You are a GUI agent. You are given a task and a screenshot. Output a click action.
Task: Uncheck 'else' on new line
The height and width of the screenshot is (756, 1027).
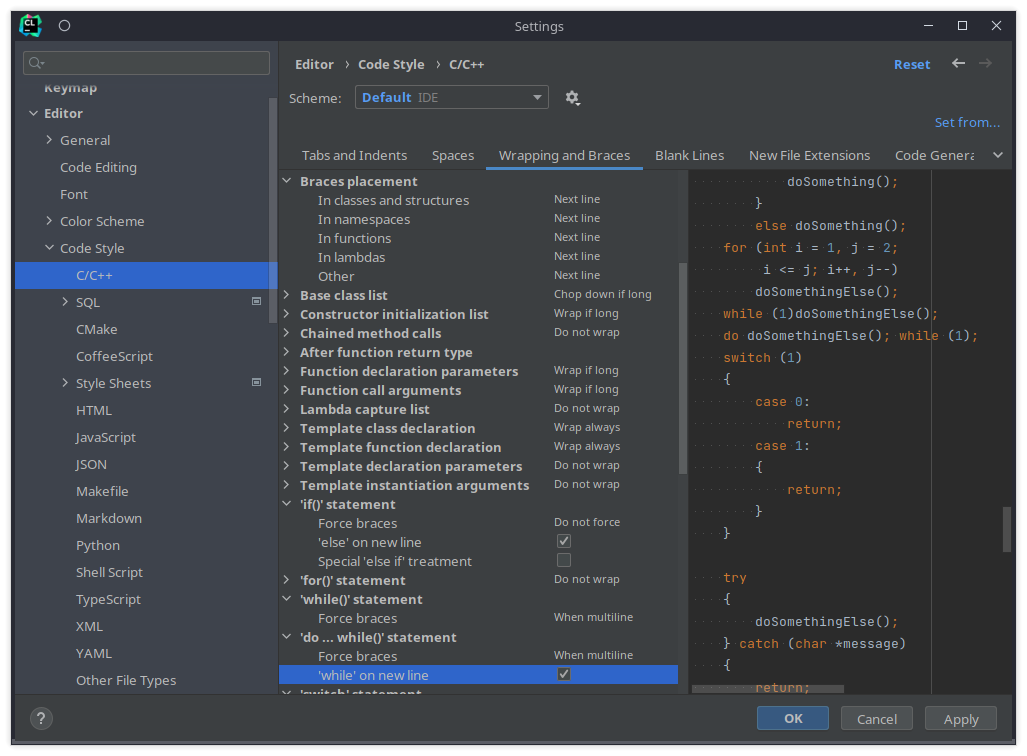click(x=563, y=540)
